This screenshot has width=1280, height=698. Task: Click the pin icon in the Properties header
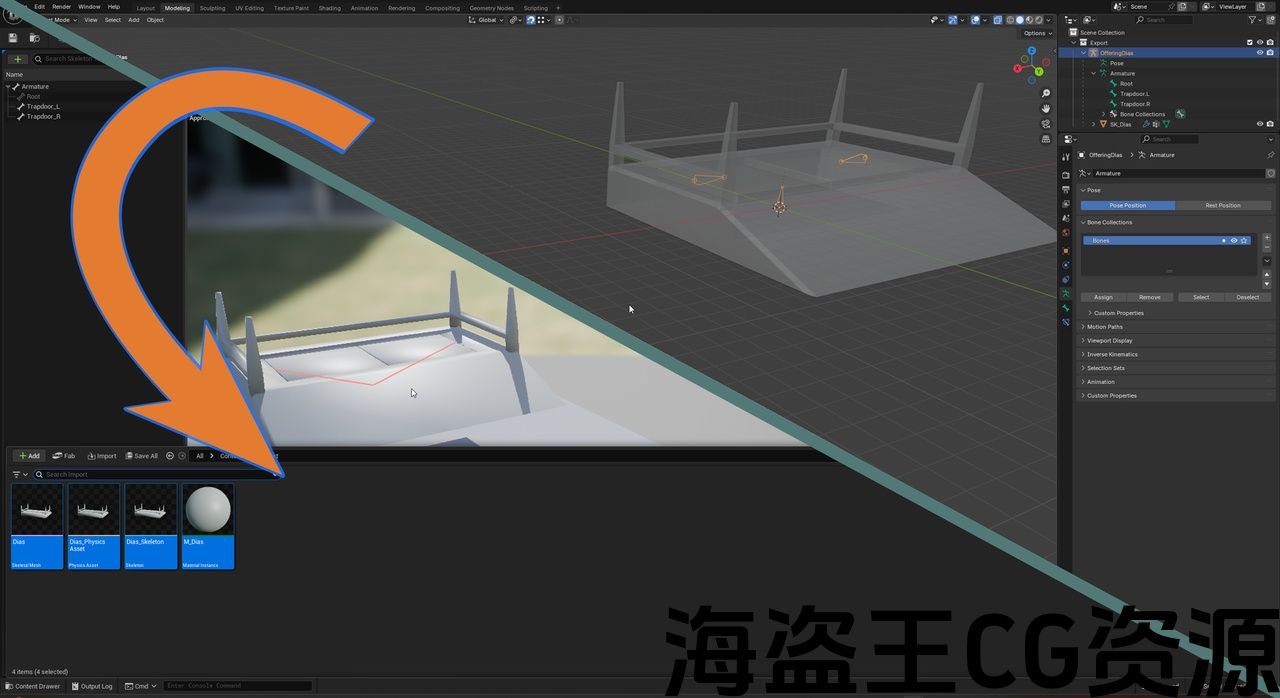point(1270,155)
